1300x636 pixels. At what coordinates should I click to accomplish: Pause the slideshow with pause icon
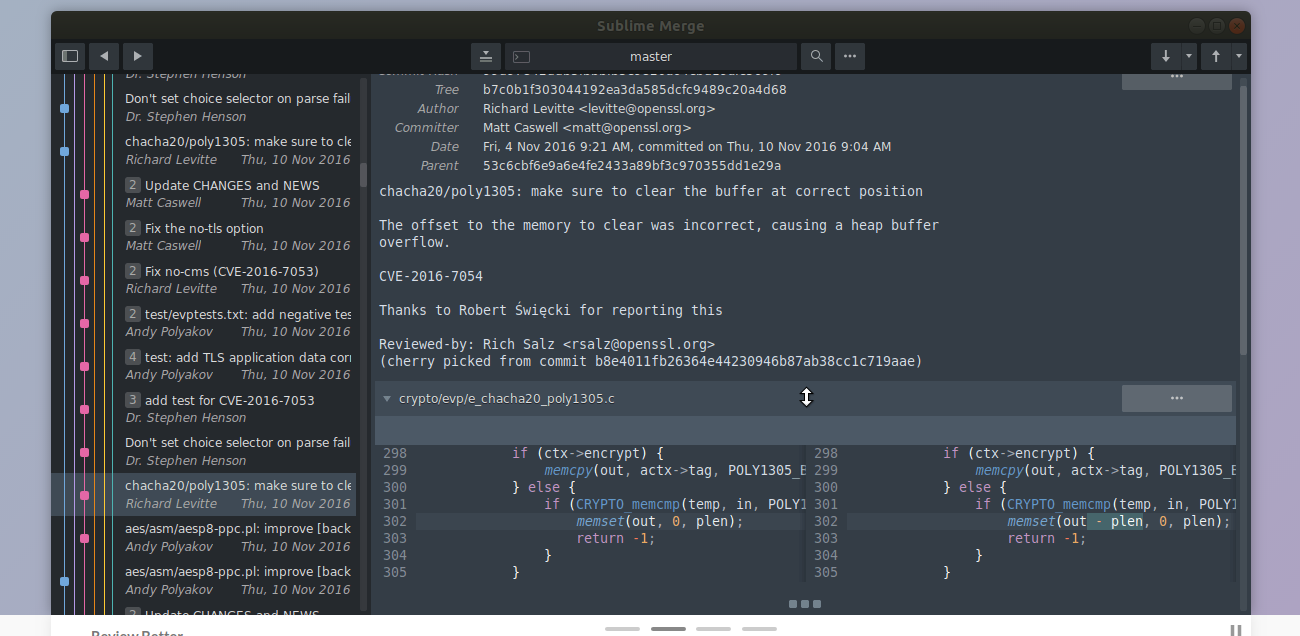pos(1236,630)
